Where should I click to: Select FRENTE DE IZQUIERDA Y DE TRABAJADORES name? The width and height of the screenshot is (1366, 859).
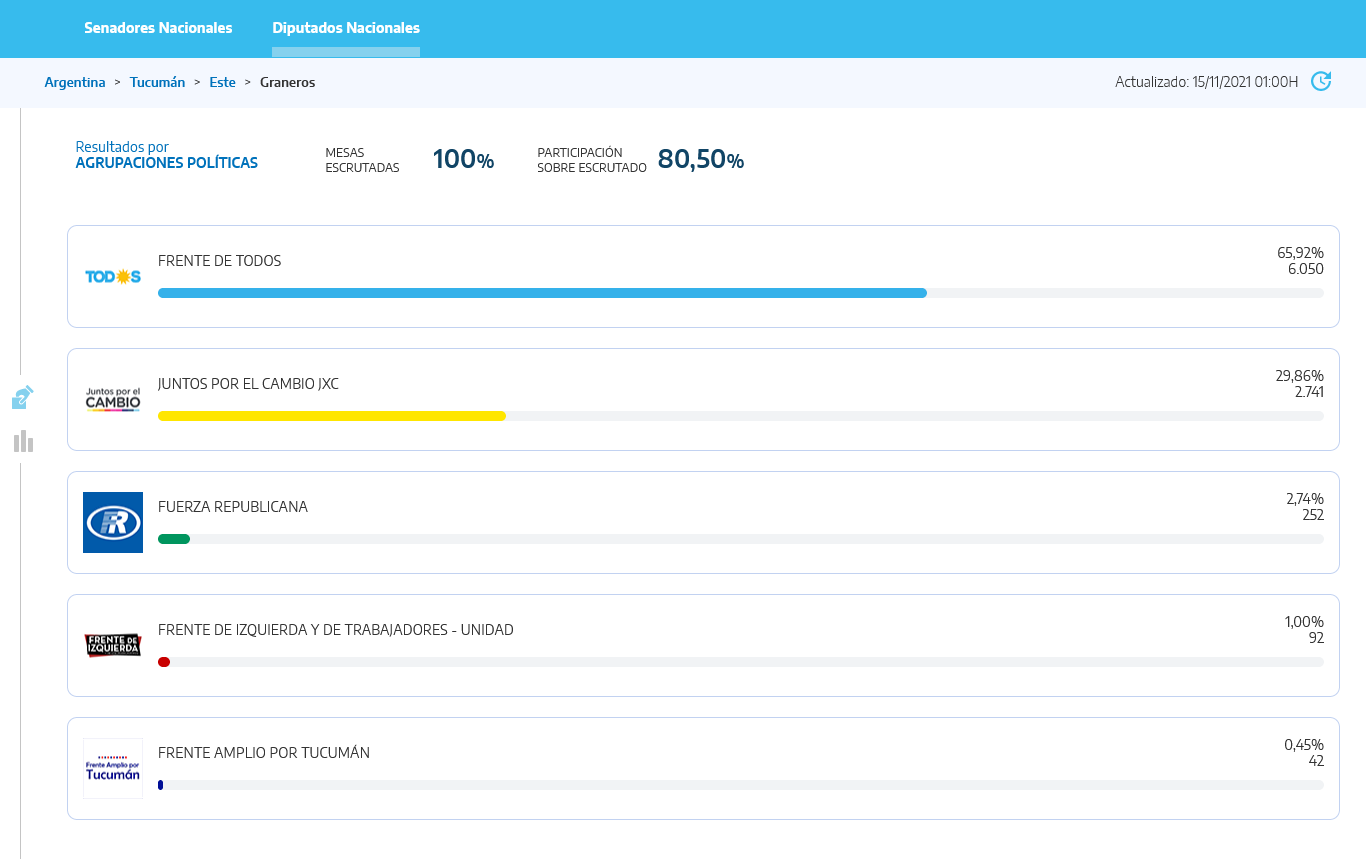(336, 630)
